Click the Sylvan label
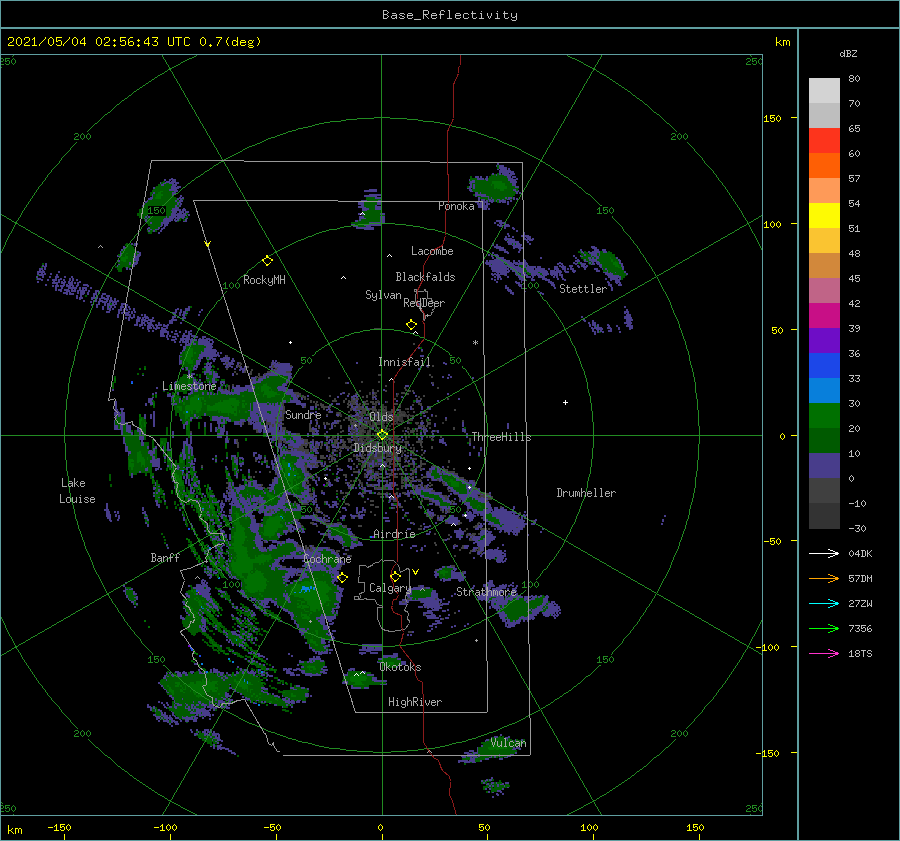Image resolution: width=900 pixels, height=841 pixels. (x=383, y=295)
